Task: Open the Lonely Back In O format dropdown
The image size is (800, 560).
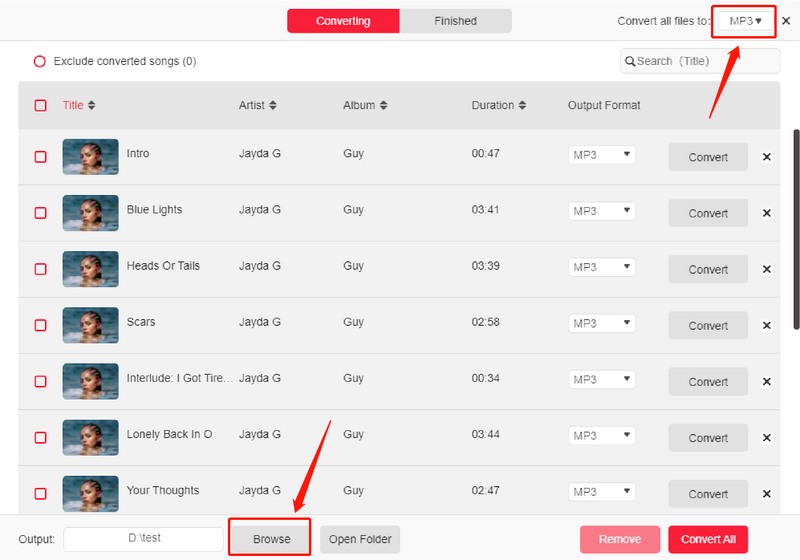Action: tap(602, 436)
